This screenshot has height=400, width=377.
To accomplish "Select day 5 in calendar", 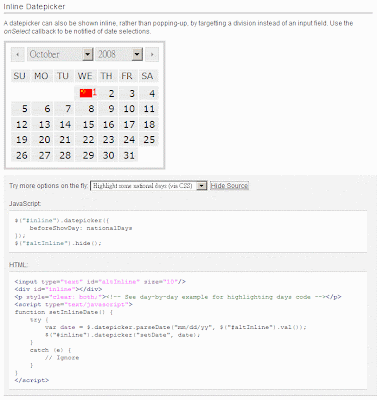I will (21, 109).
